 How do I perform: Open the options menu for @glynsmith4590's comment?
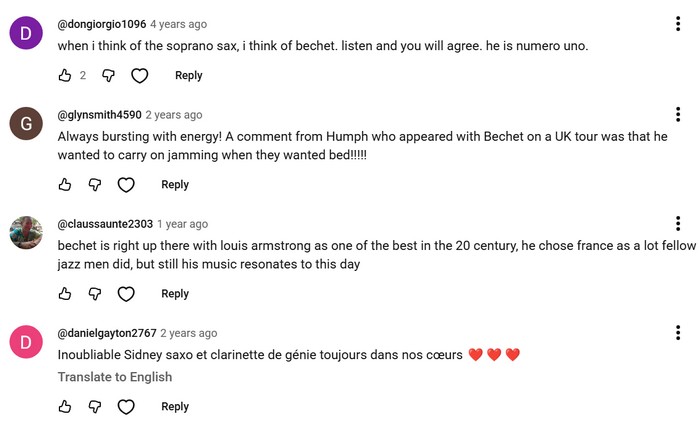[x=678, y=114]
